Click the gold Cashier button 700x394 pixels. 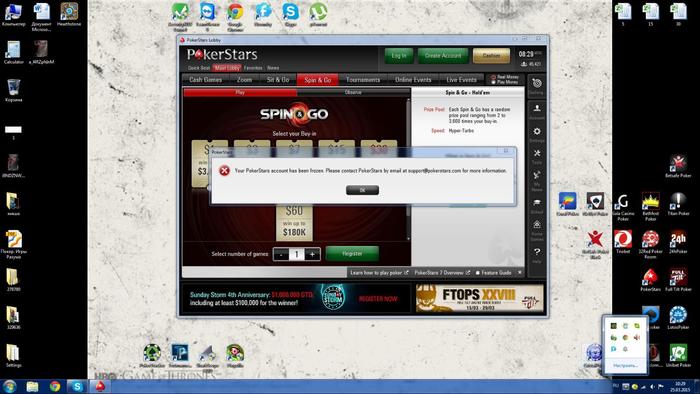pyautogui.click(x=491, y=56)
